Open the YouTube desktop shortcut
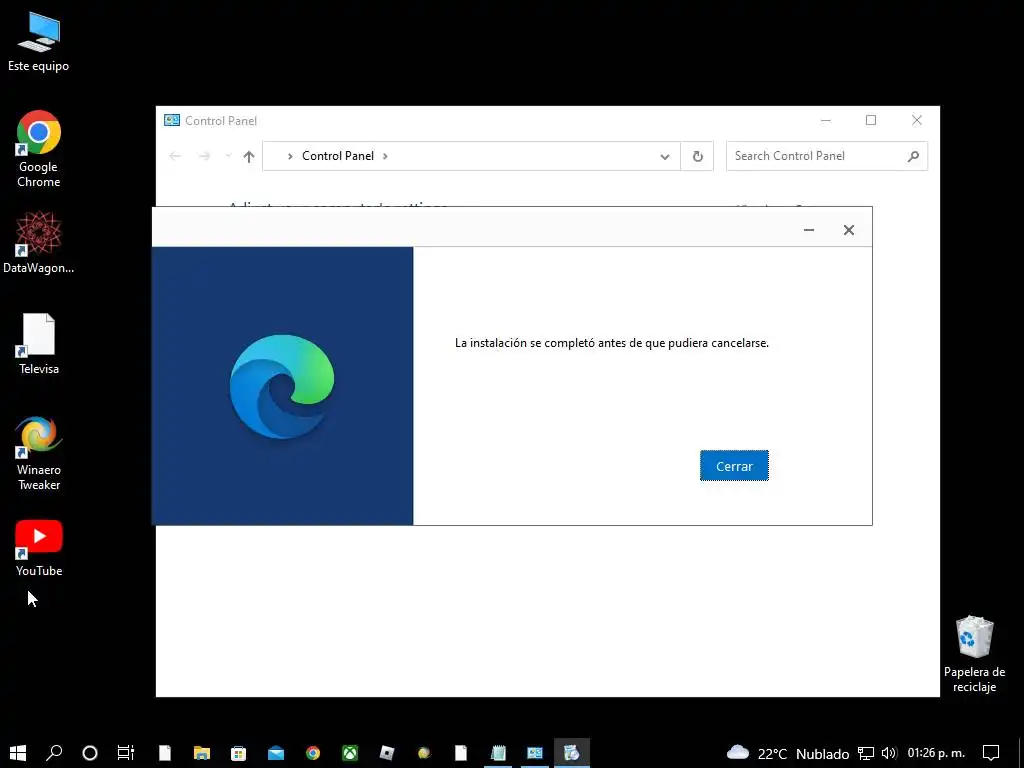The image size is (1024, 768). (x=38, y=549)
